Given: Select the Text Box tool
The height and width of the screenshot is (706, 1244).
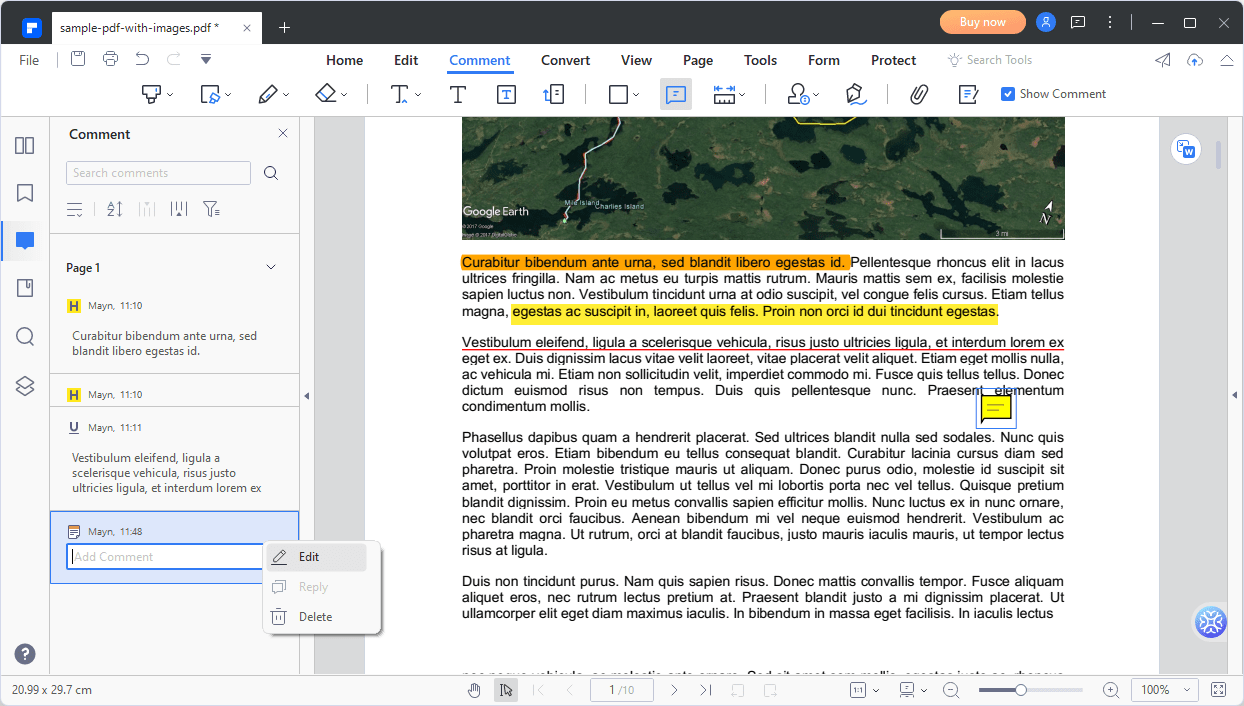Looking at the screenshot, I should click(506, 93).
